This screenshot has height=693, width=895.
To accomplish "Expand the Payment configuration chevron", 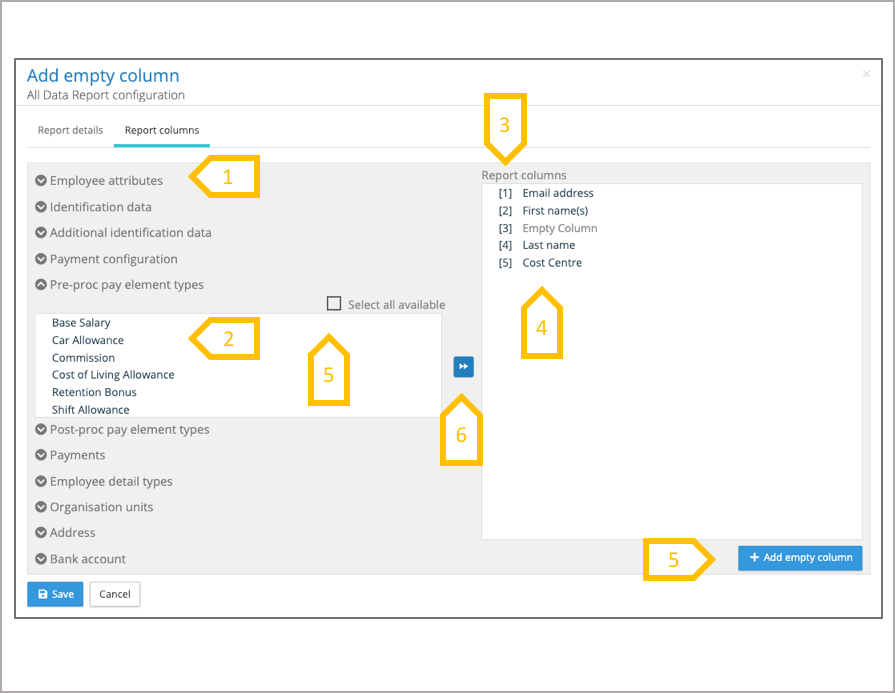I will [x=41, y=259].
